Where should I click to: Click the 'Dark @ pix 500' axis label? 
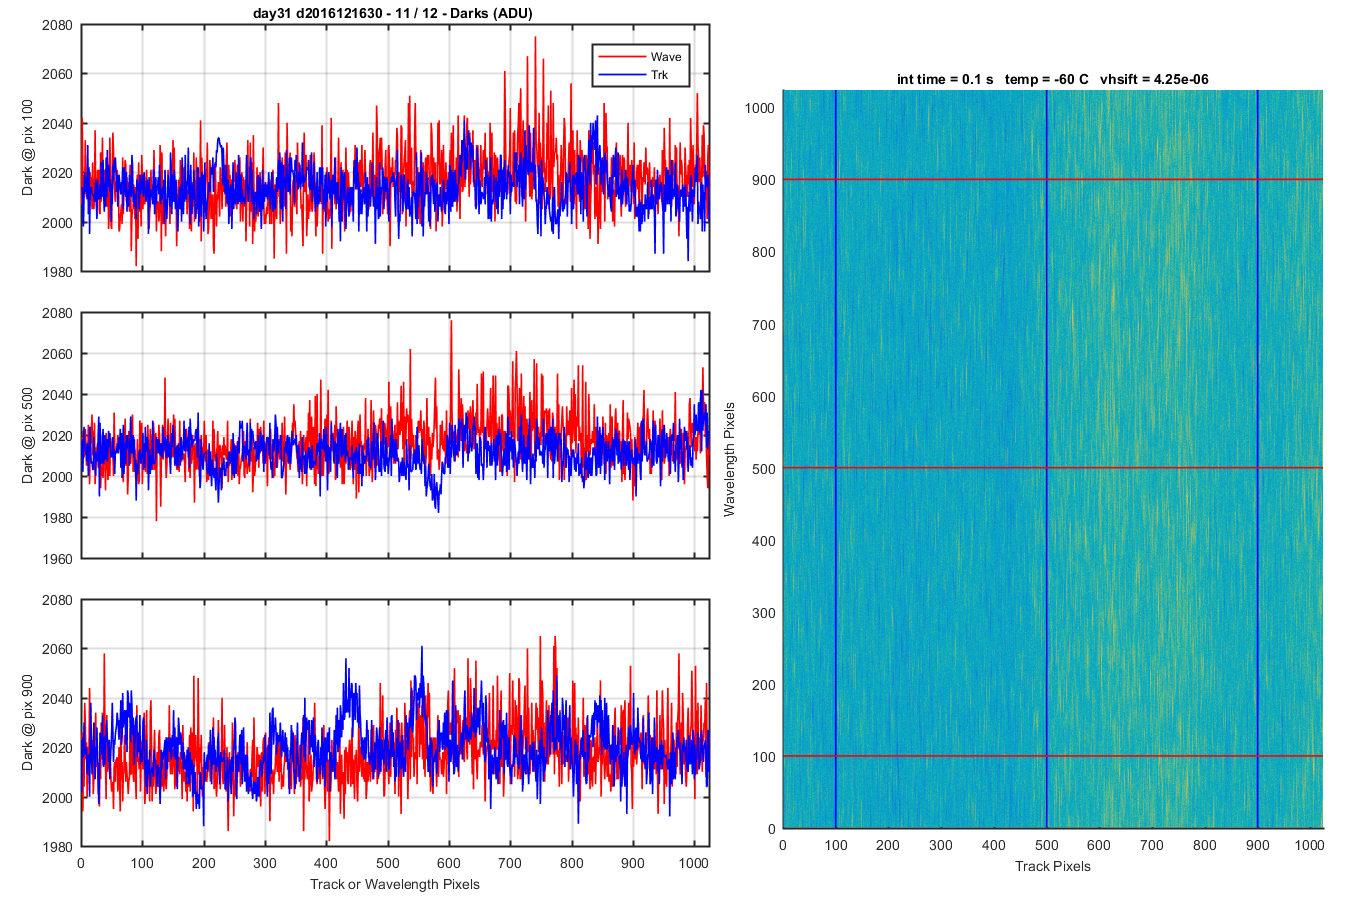(x=28, y=436)
